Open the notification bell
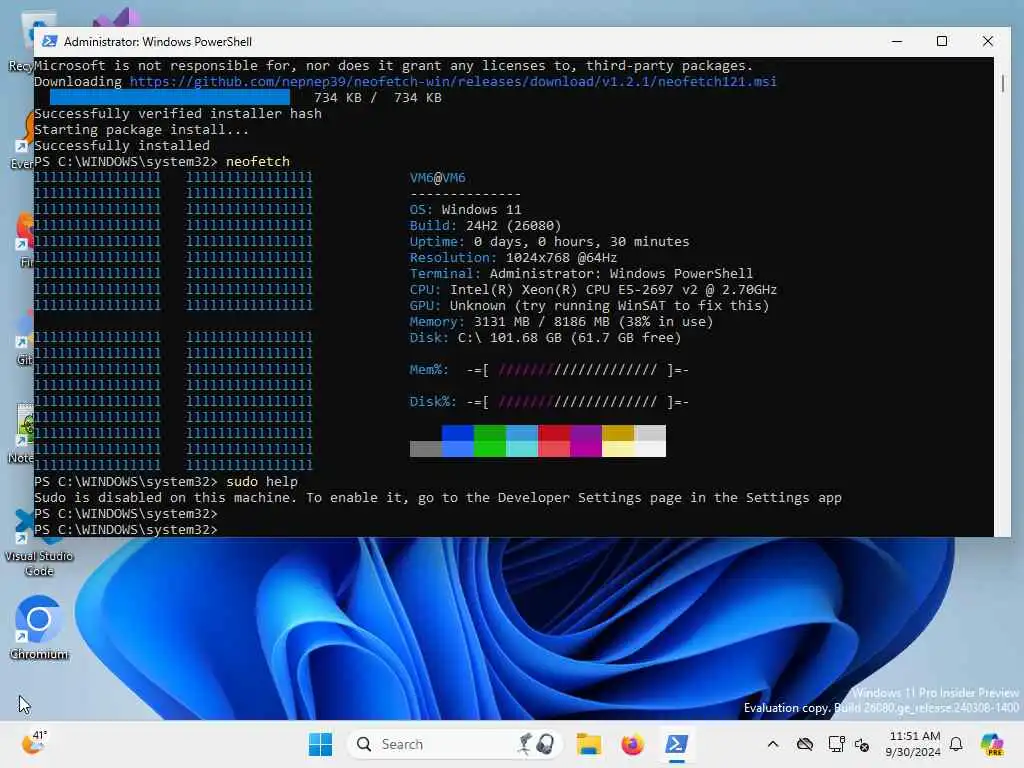The width and height of the screenshot is (1024, 768). 956,744
